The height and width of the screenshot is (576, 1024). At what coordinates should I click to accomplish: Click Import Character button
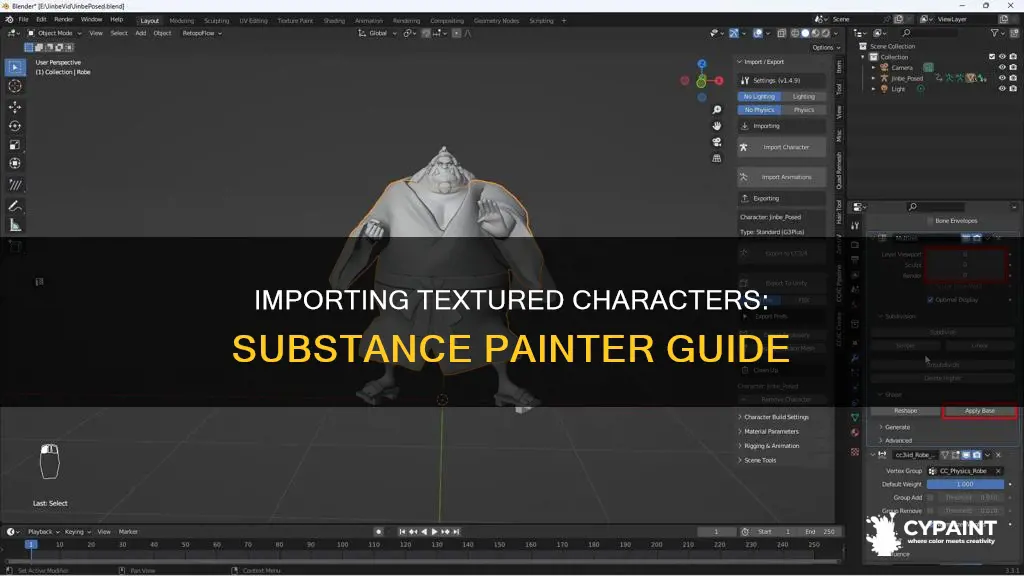[x=782, y=147]
